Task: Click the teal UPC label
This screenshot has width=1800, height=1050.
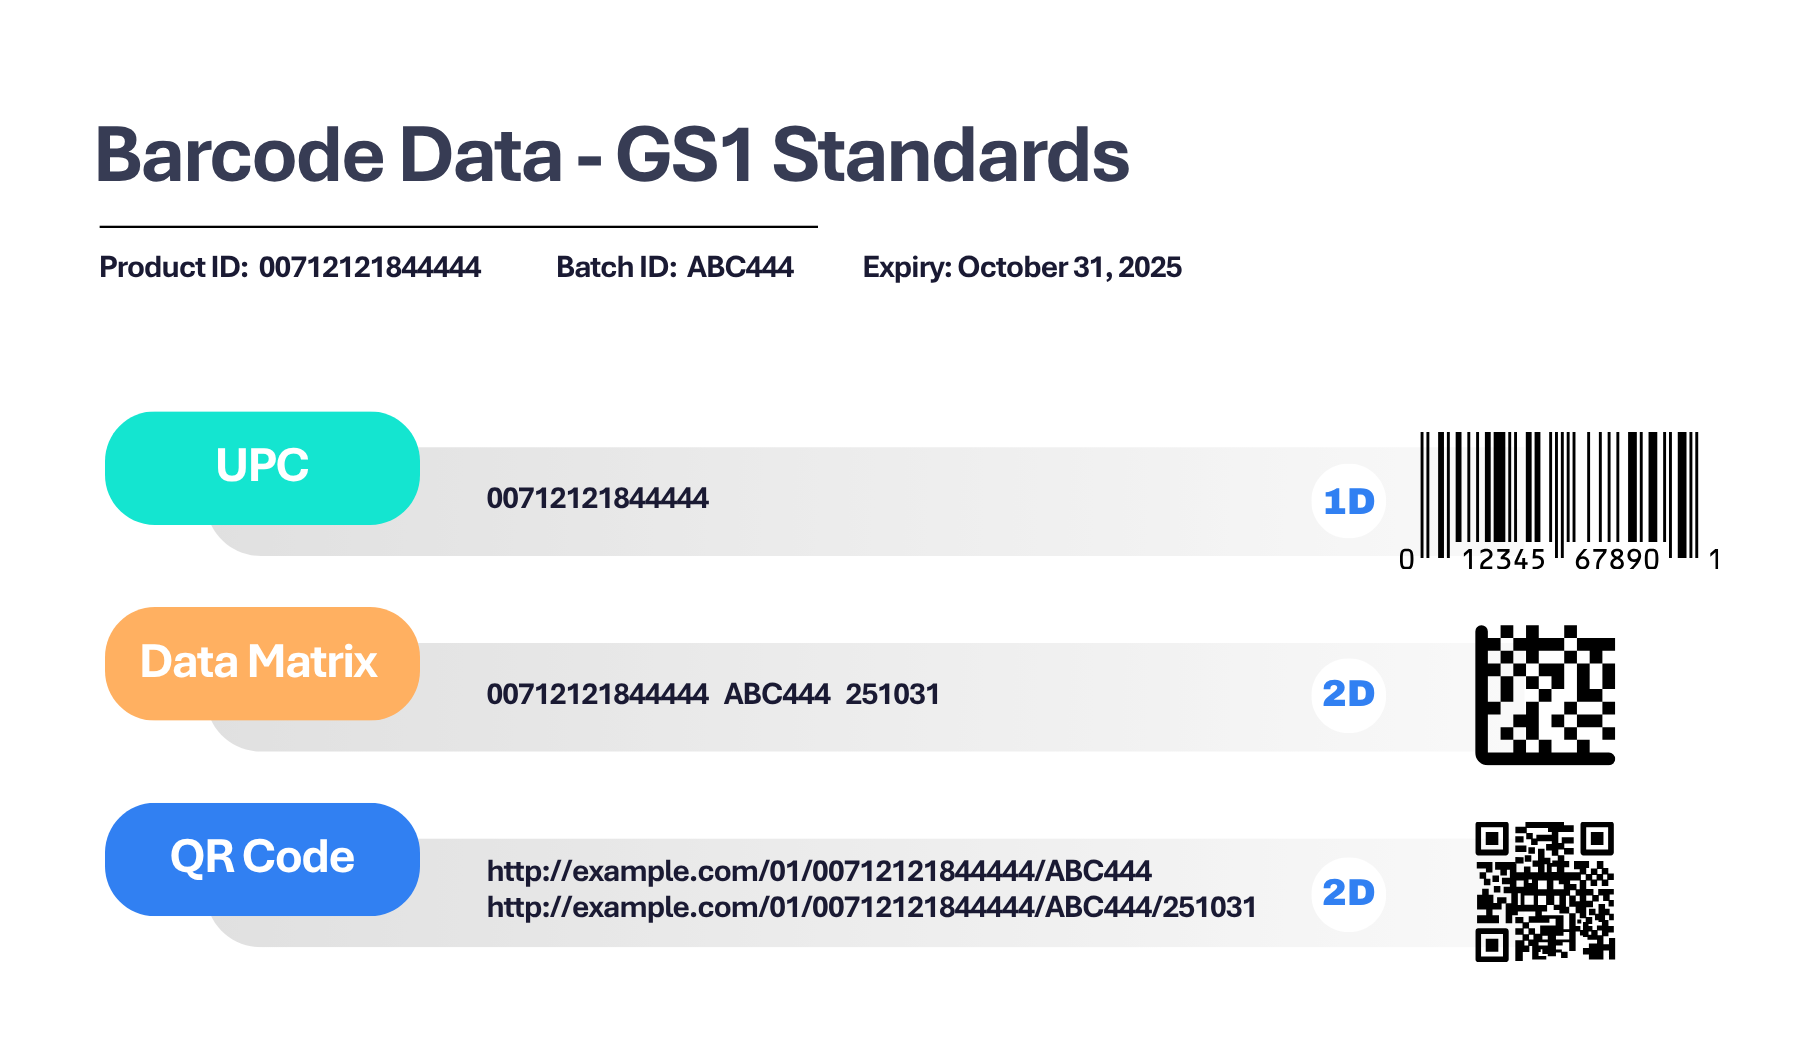Action: click(x=262, y=467)
